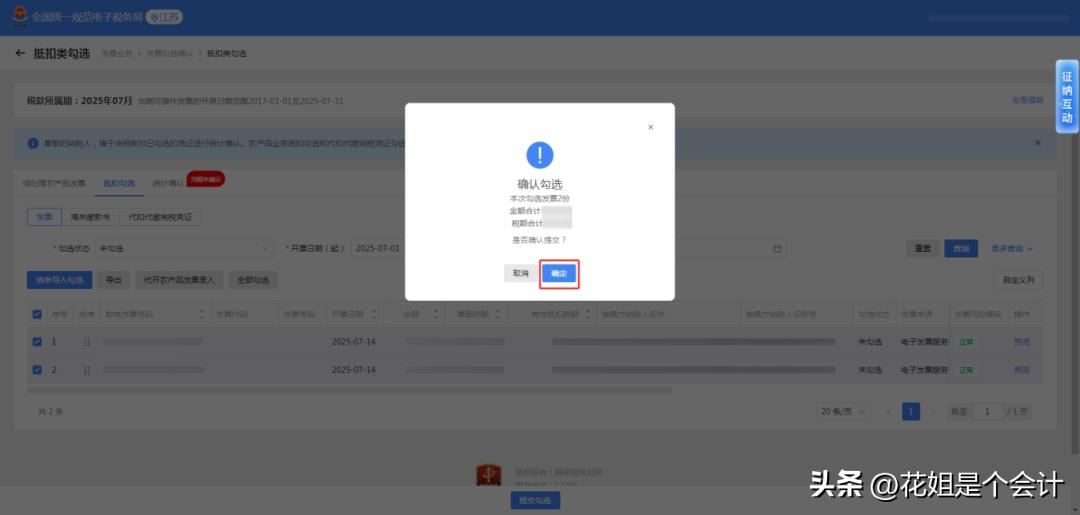Dismiss the blue info banner with X

click(1037, 143)
